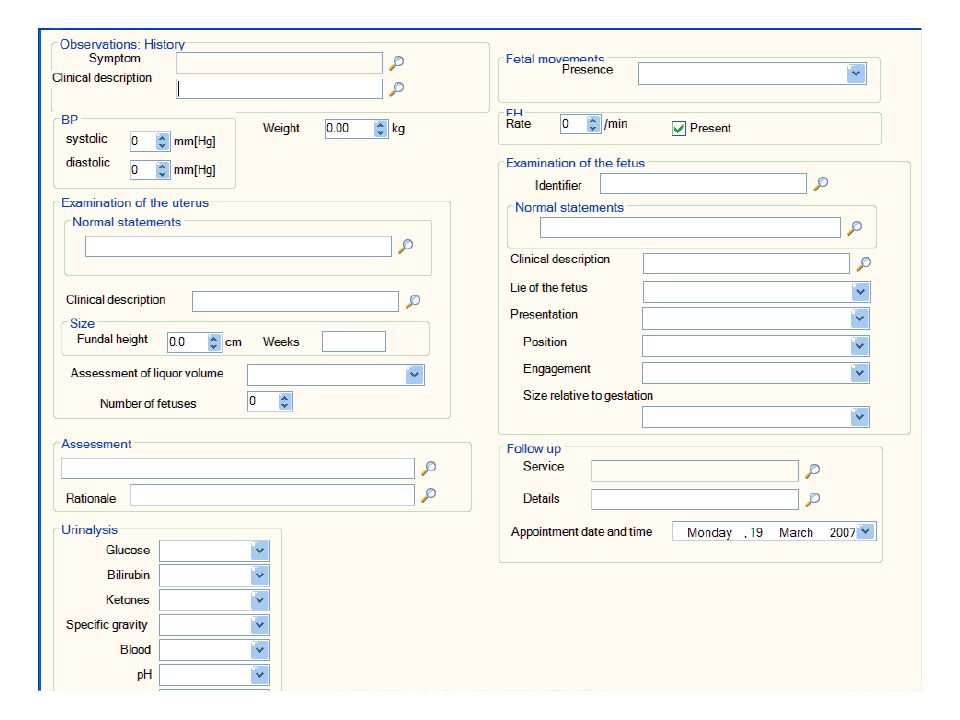Click the diastolic BP spinner arrows
Viewport: 960px width, 720px height.
(x=162, y=170)
